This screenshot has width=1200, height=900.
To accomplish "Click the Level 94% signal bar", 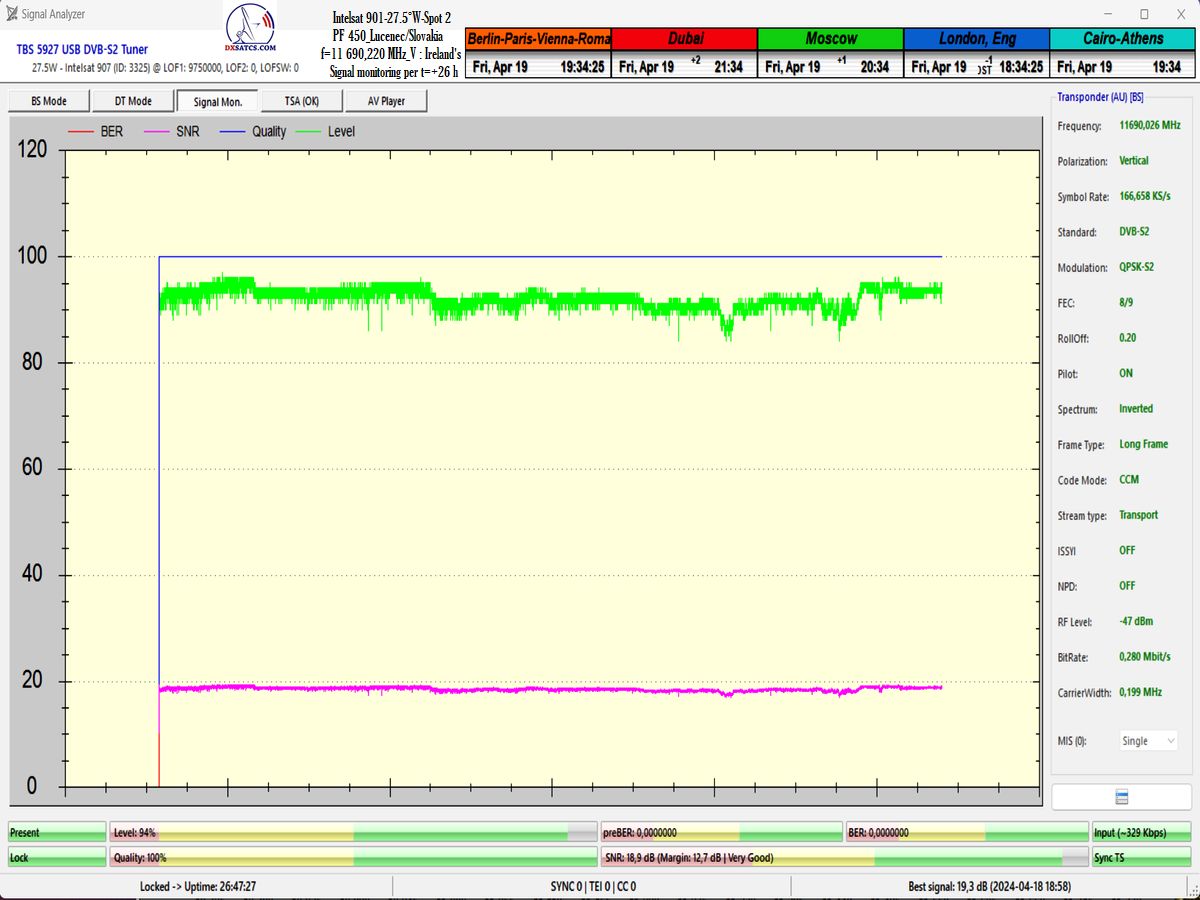I will click(354, 833).
